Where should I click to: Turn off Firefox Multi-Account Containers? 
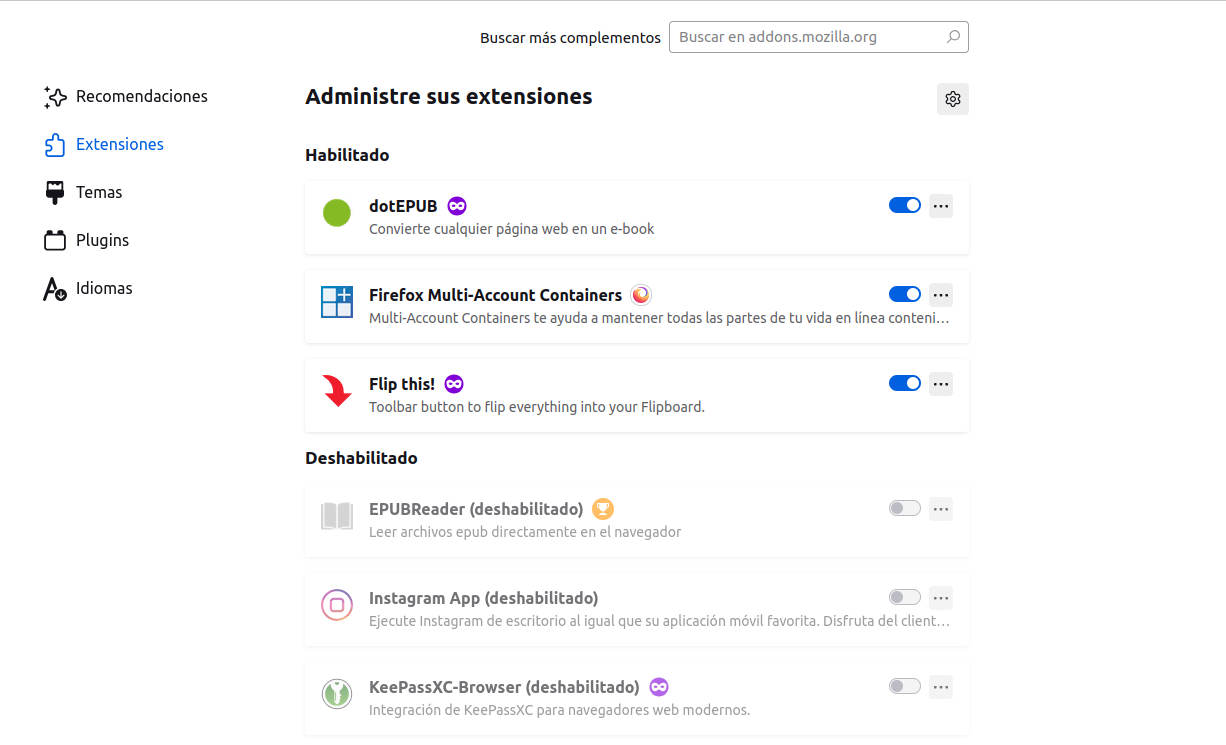coord(904,293)
